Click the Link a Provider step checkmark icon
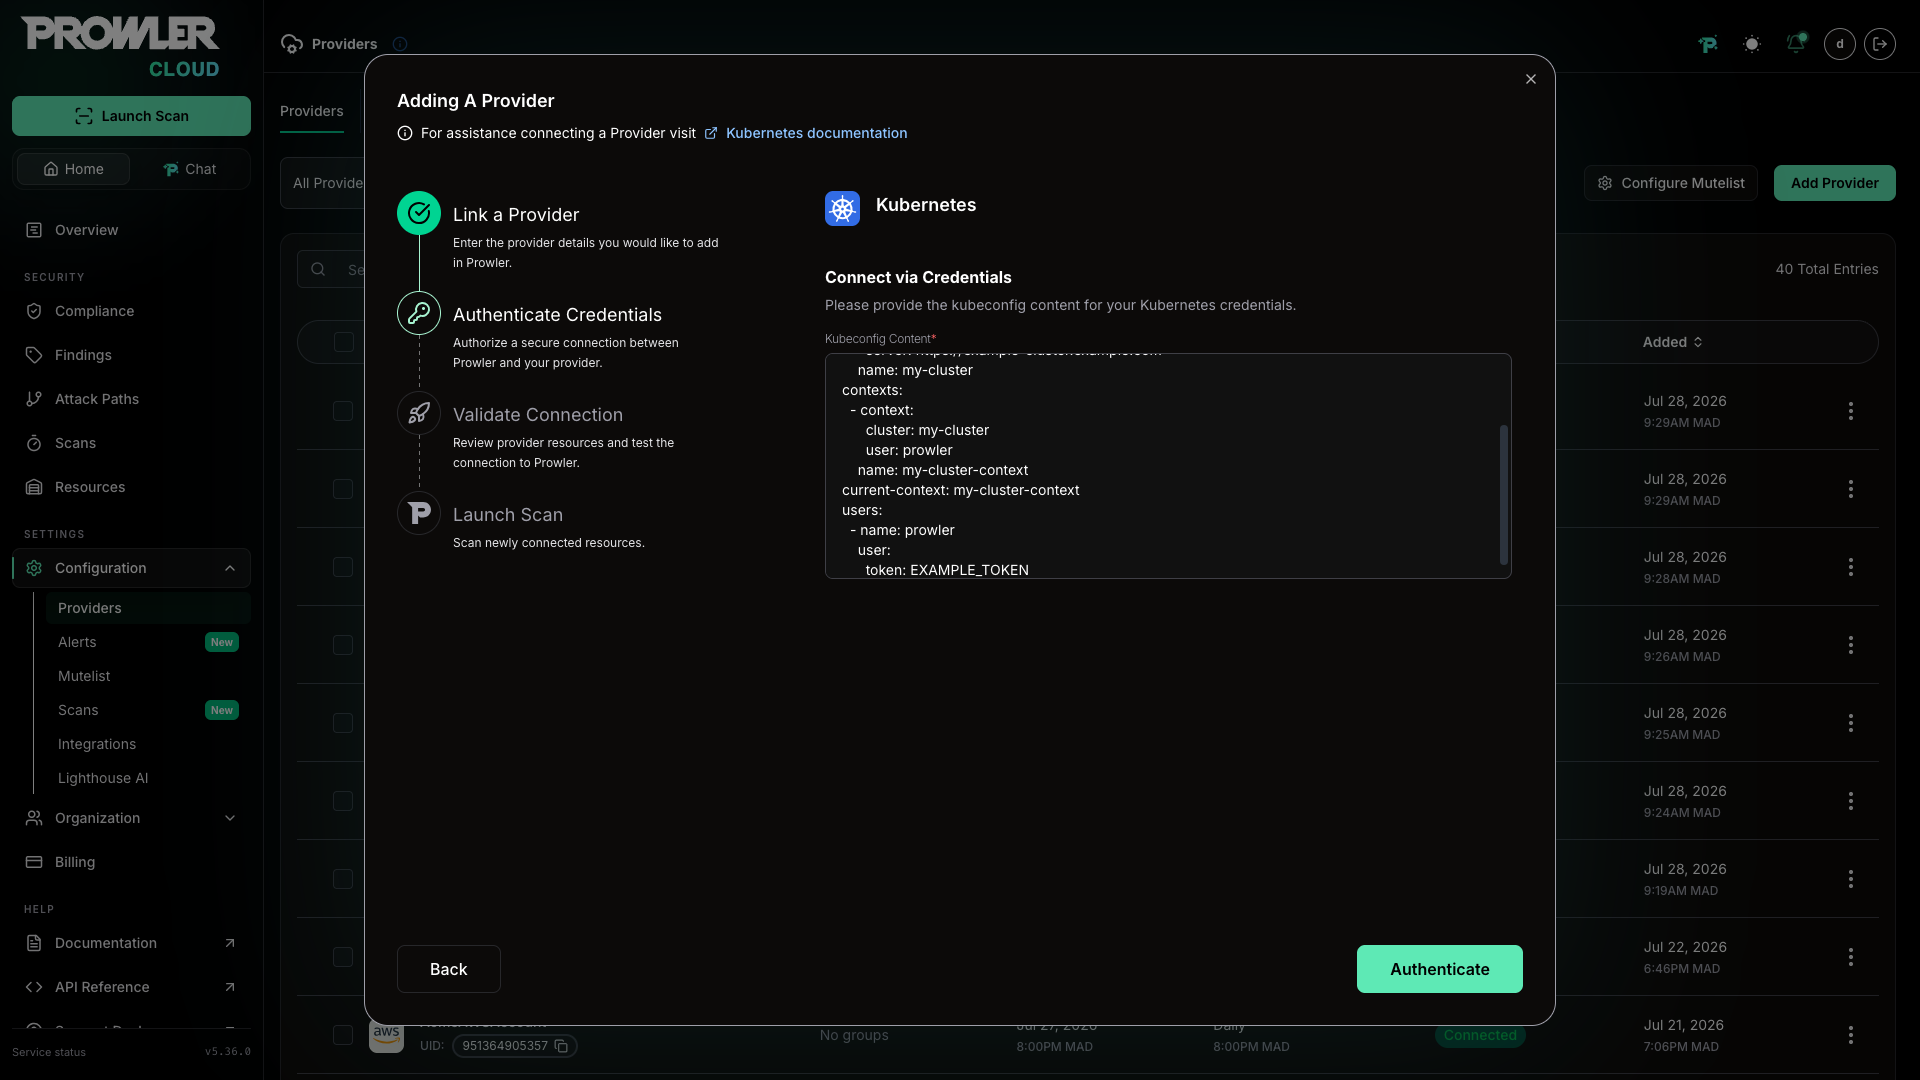Image resolution: width=1920 pixels, height=1080 pixels. [x=419, y=213]
